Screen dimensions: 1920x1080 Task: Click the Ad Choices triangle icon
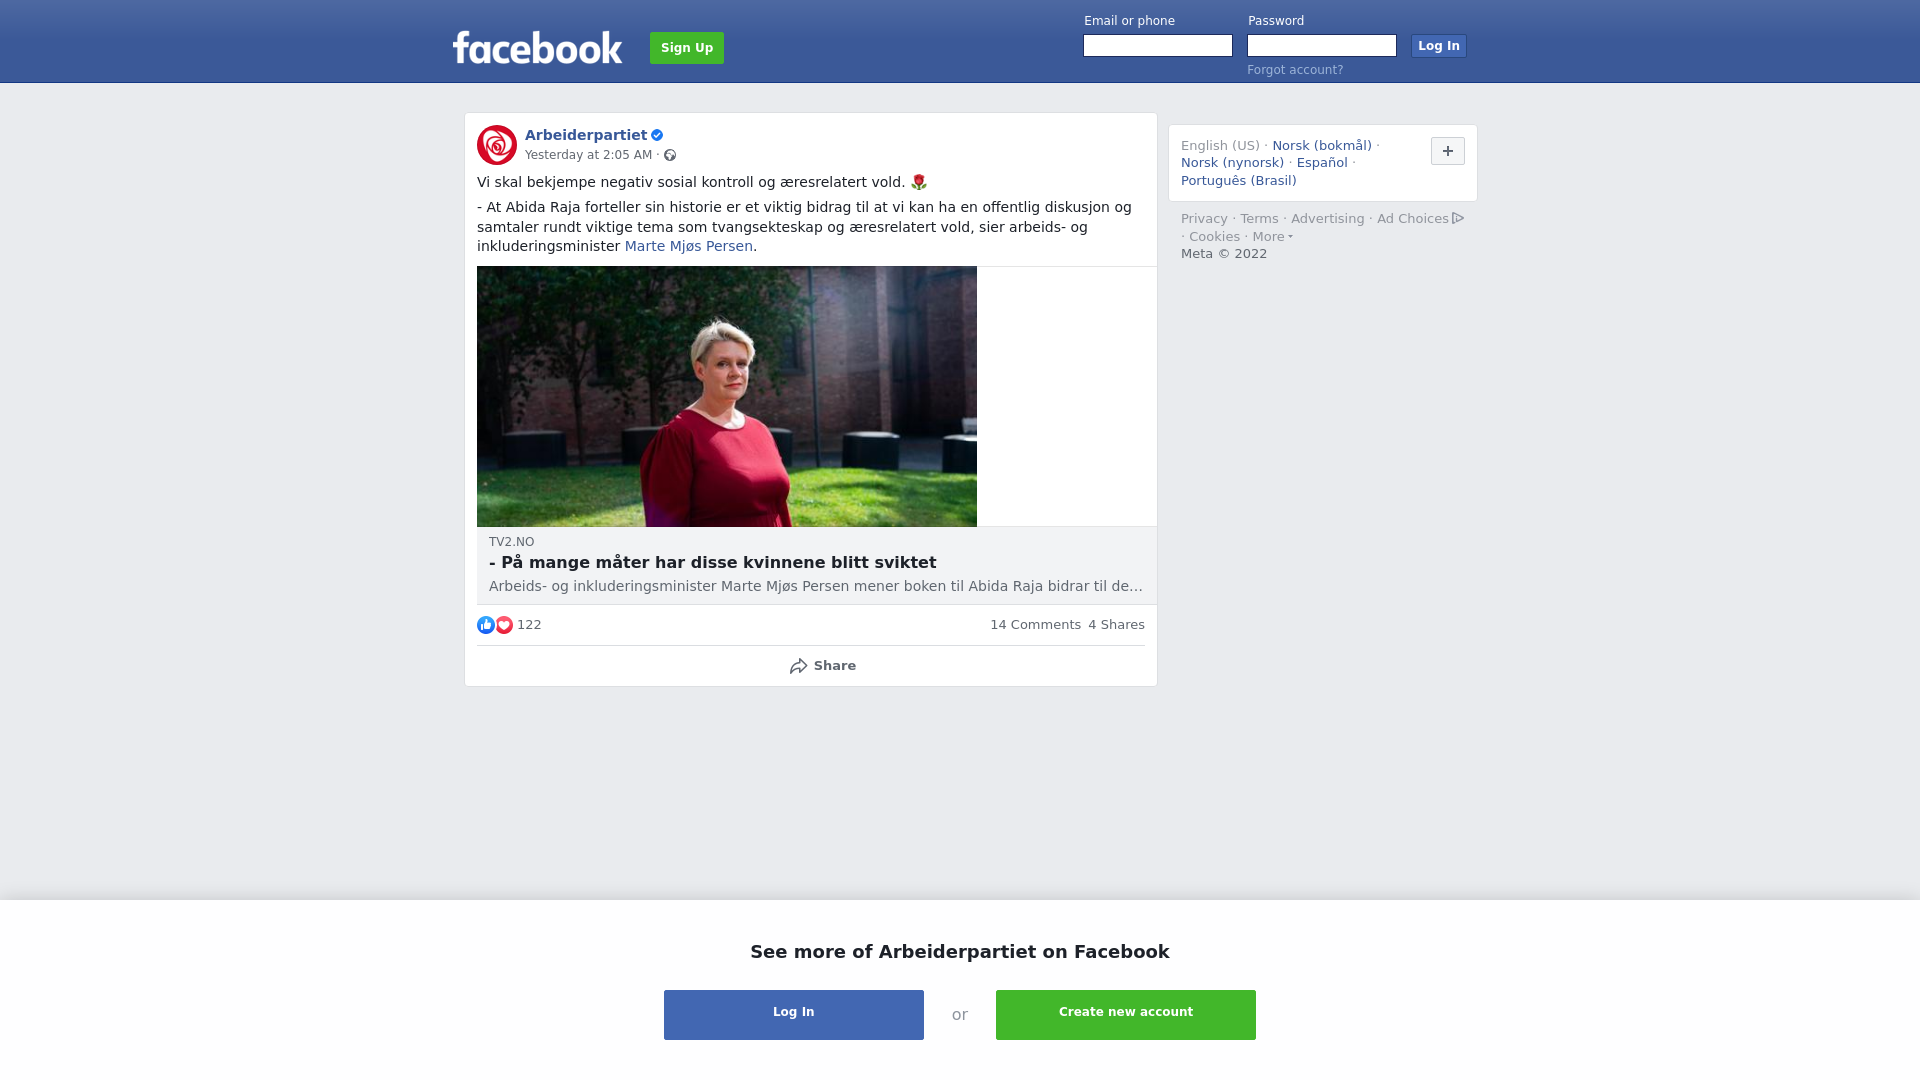(1458, 218)
